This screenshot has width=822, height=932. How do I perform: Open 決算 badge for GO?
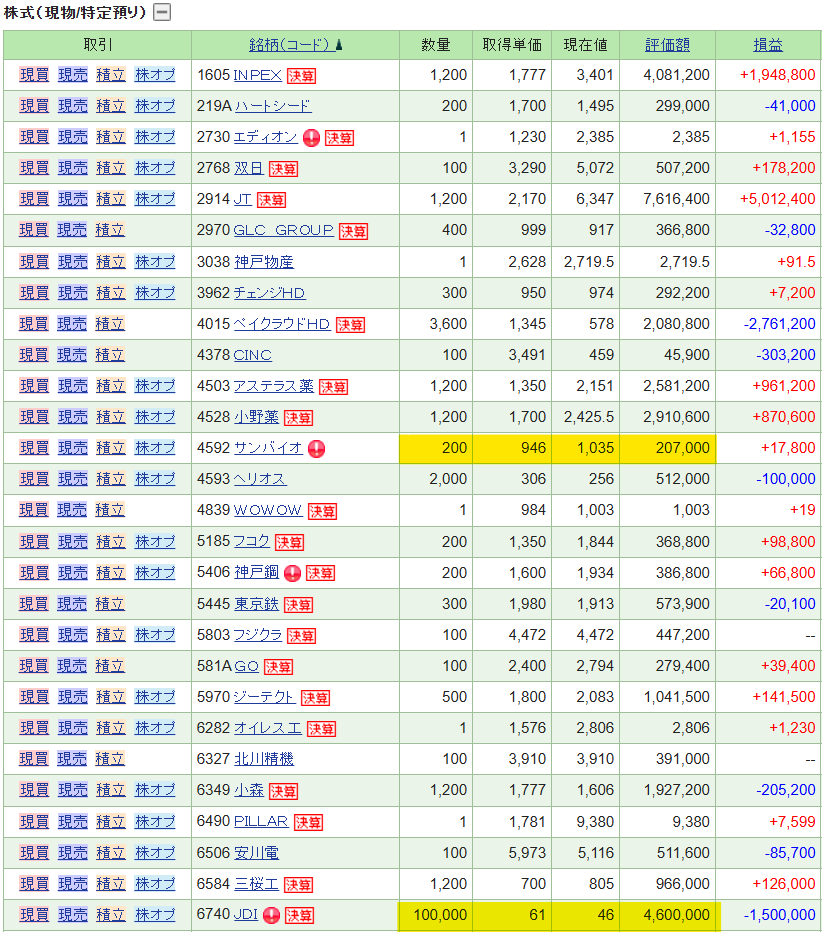279,667
